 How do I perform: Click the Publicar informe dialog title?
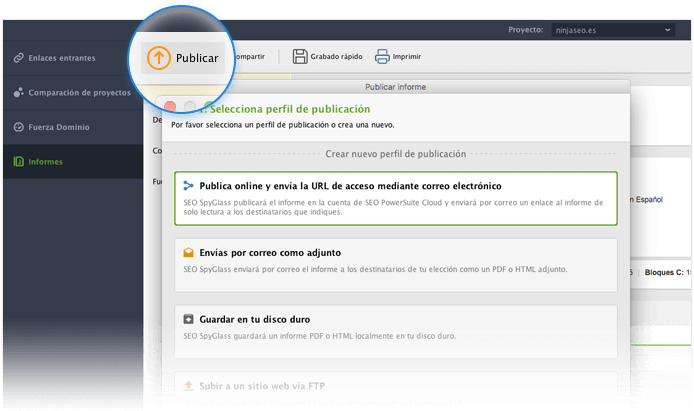[395, 87]
